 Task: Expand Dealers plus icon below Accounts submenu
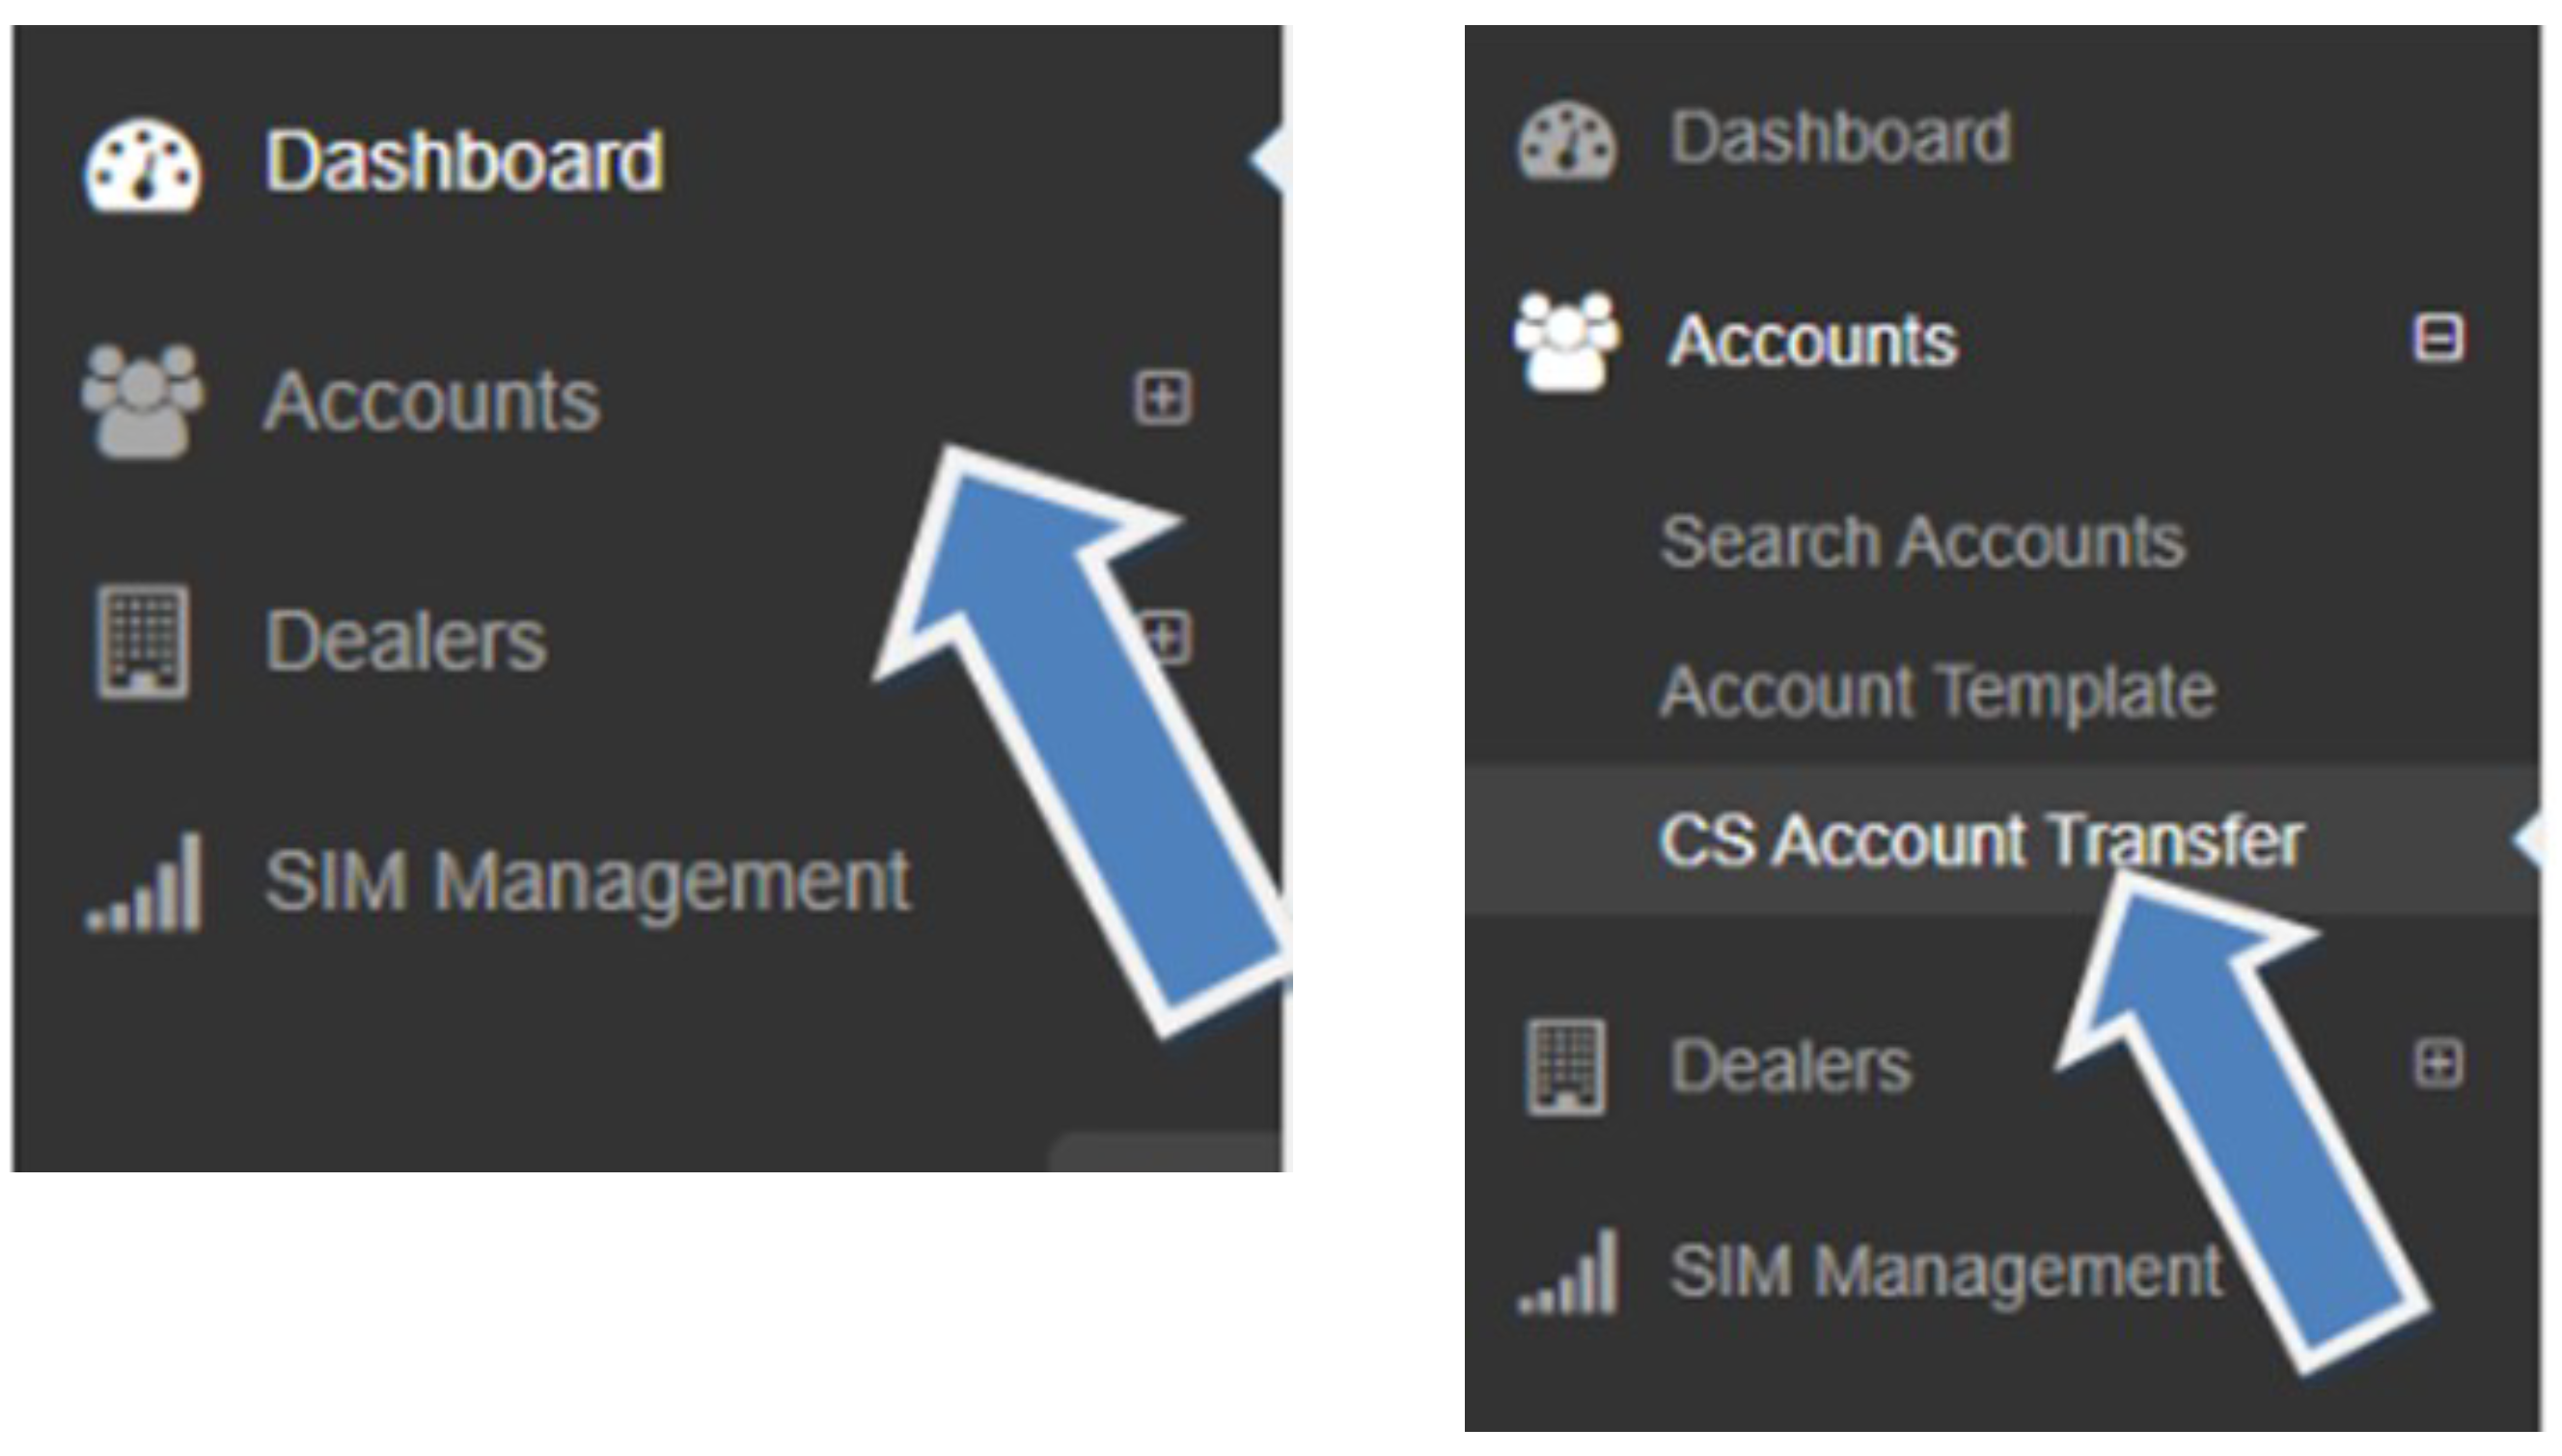point(2438,1062)
